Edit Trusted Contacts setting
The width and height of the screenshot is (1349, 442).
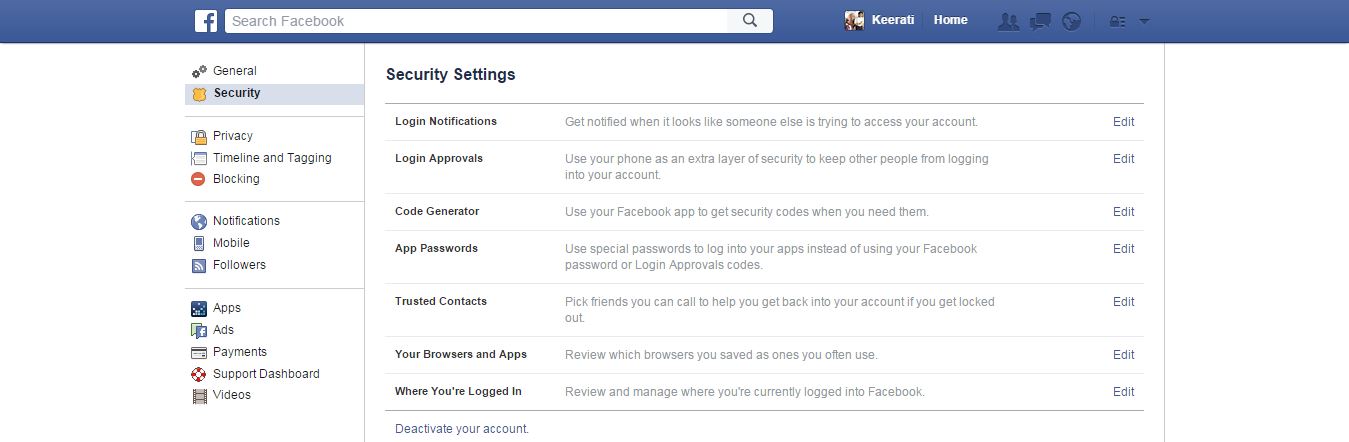point(1124,302)
